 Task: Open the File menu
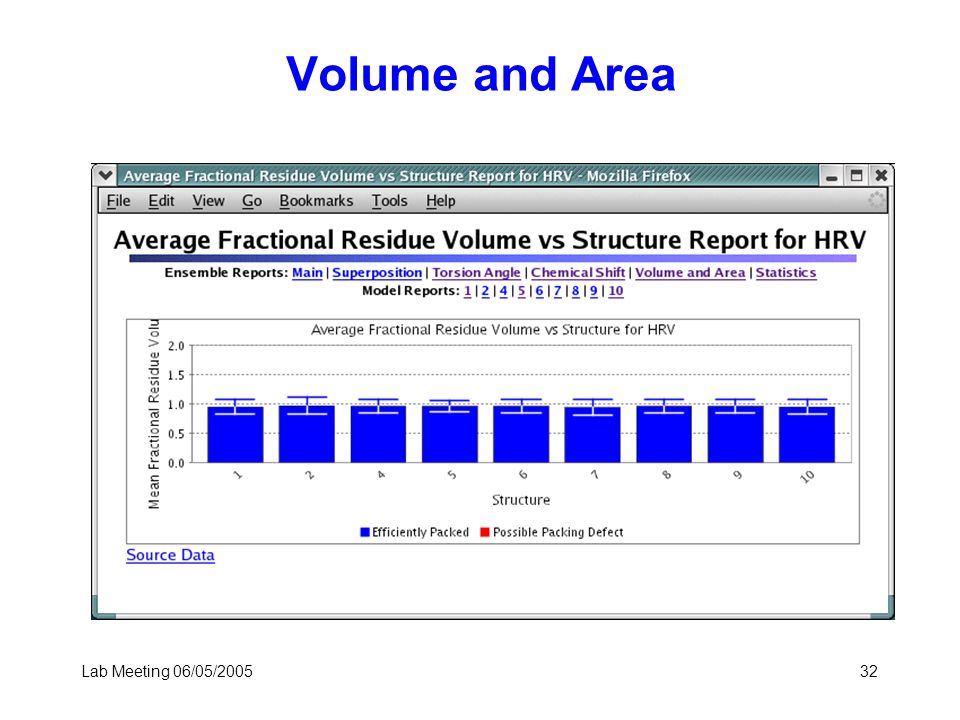coord(118,201)
